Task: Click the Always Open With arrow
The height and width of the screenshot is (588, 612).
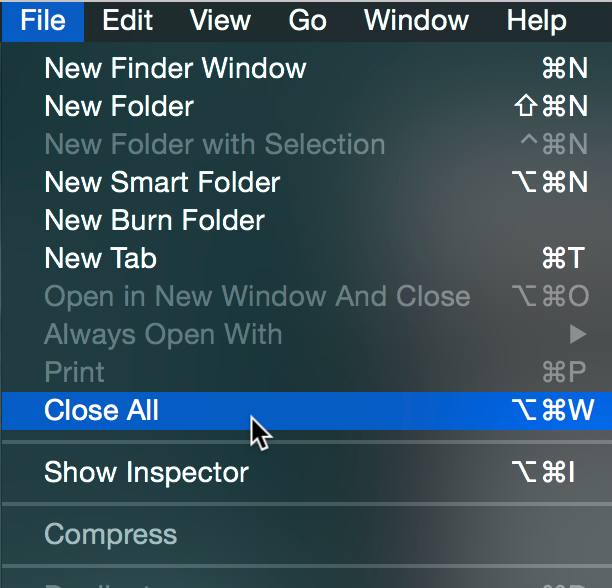Action: tap(578, 334)
